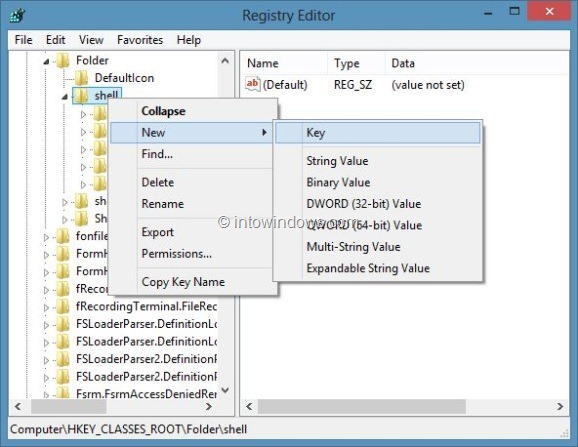Select Expandable String Value
This screenshot has width=578, height=447.
[378, 268]
